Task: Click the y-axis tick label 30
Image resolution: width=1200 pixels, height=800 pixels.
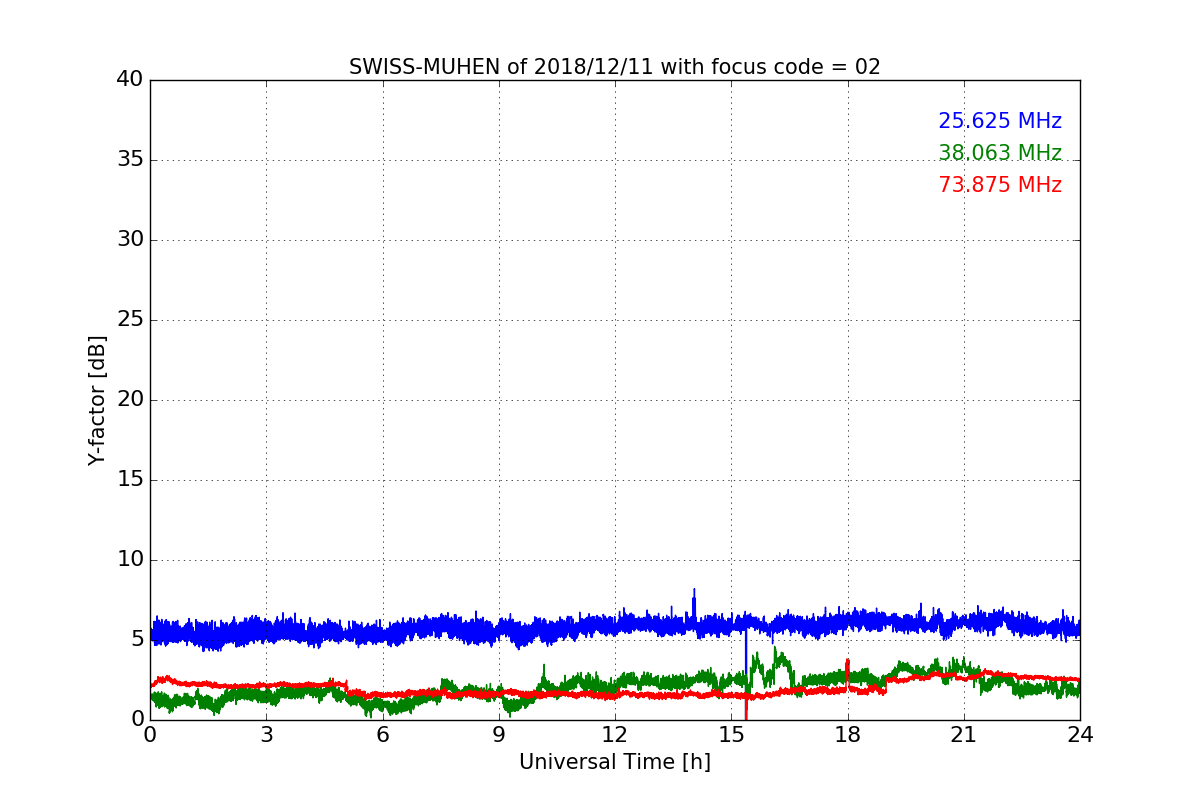Action: click(x=130, y=239)
